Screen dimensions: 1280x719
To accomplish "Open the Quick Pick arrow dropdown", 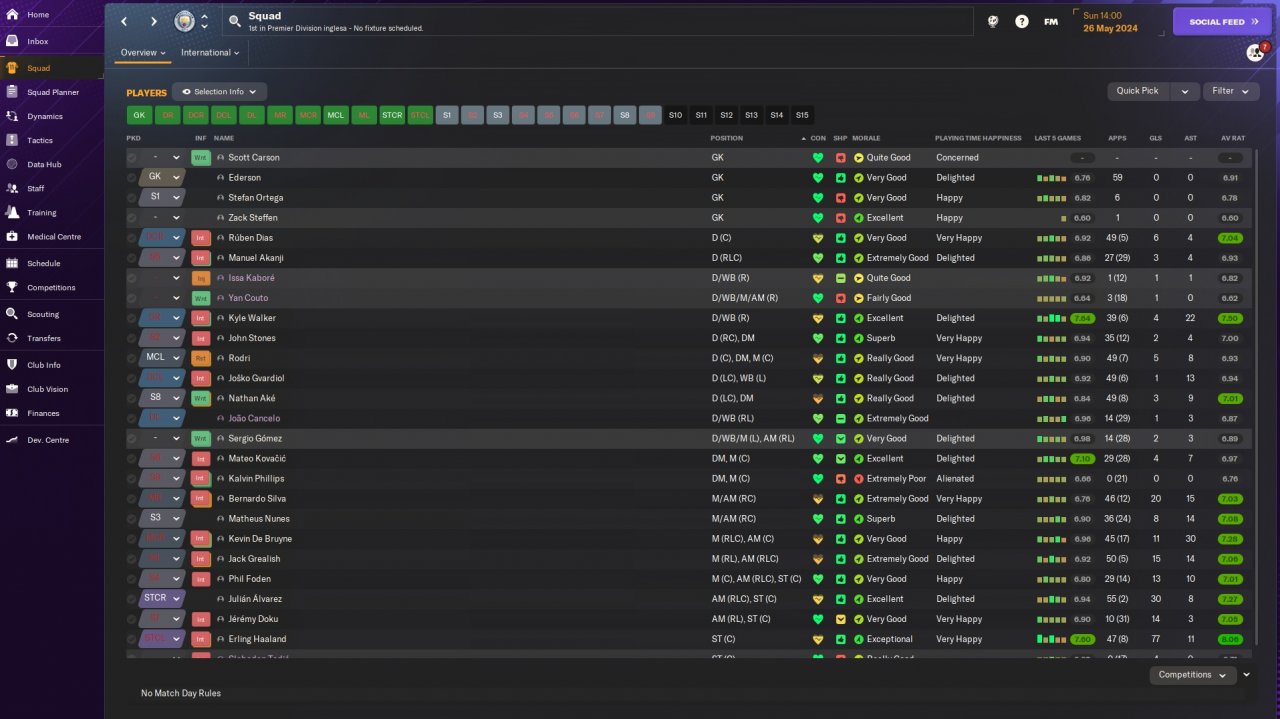I will pos(1185,91).
